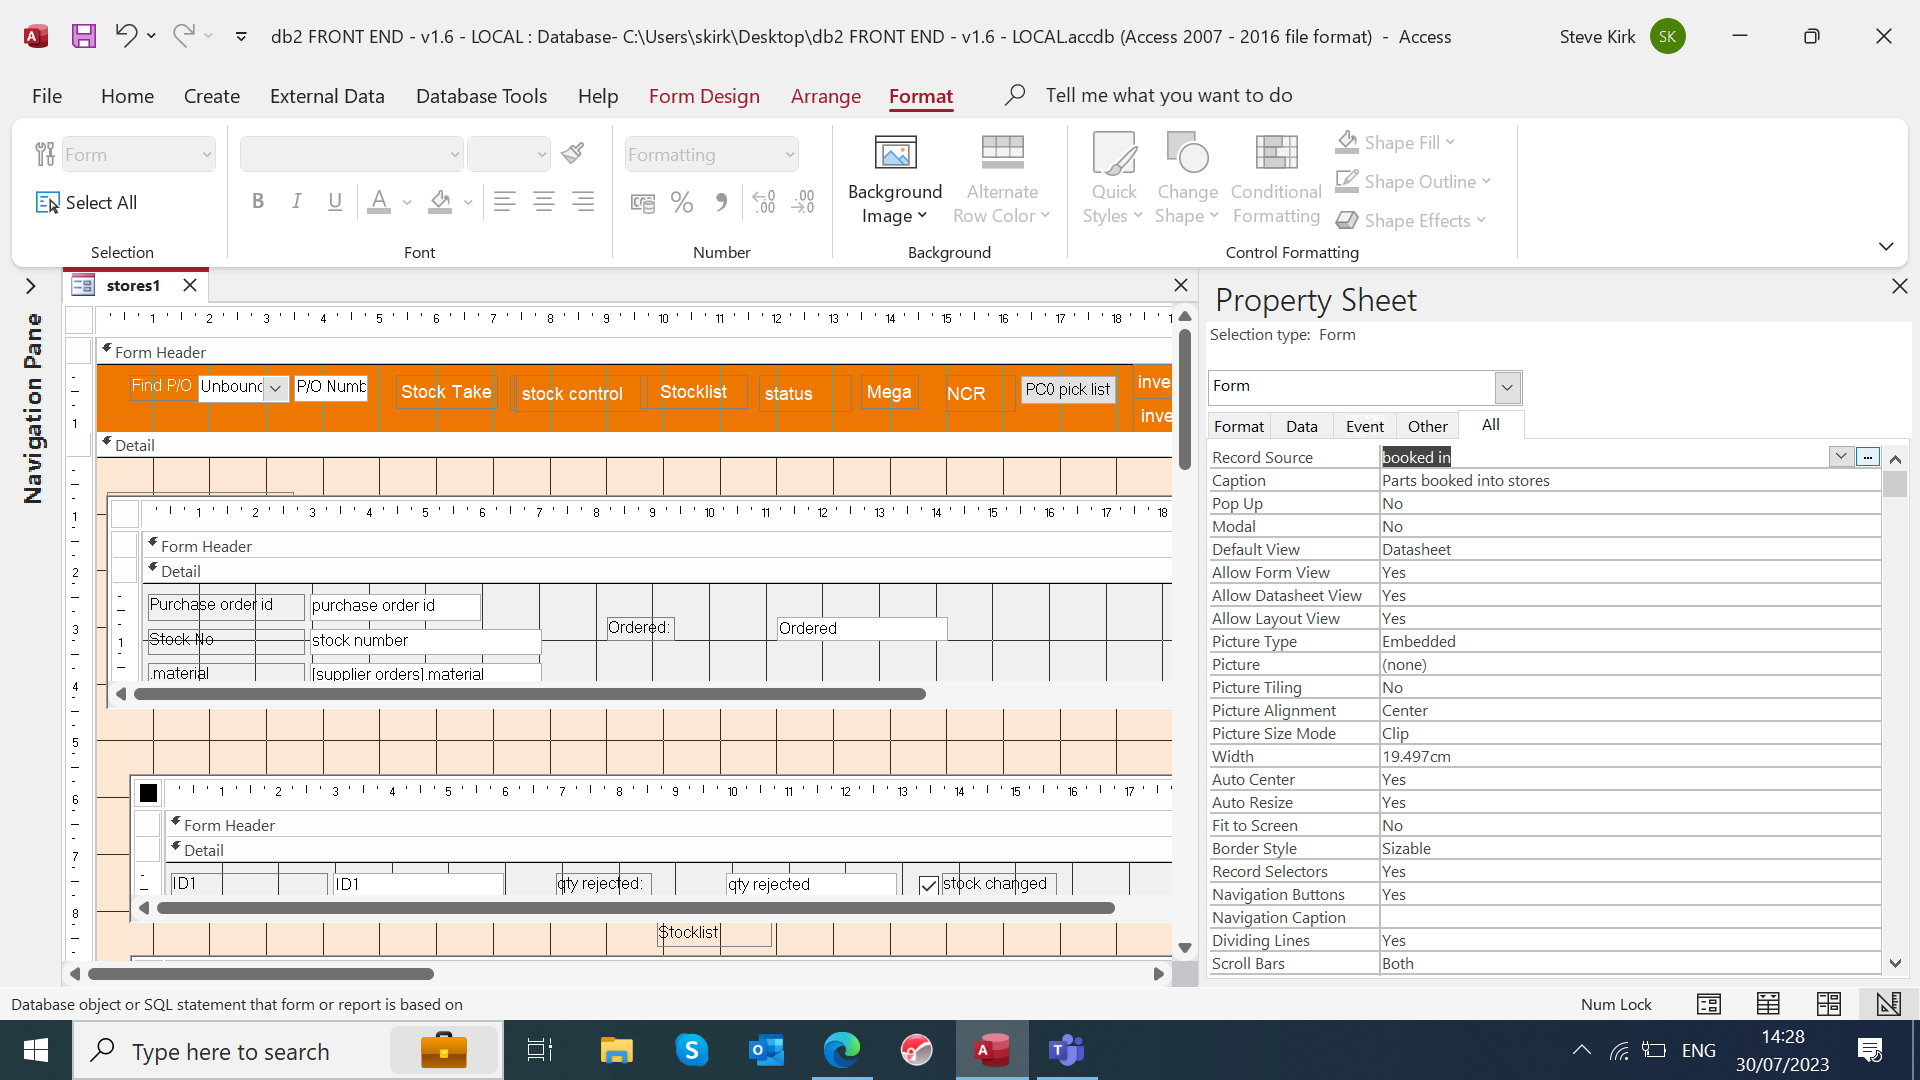Pick the background fill color button
The width and height of the screenshot is (1920, 1080).
(440, 202)
